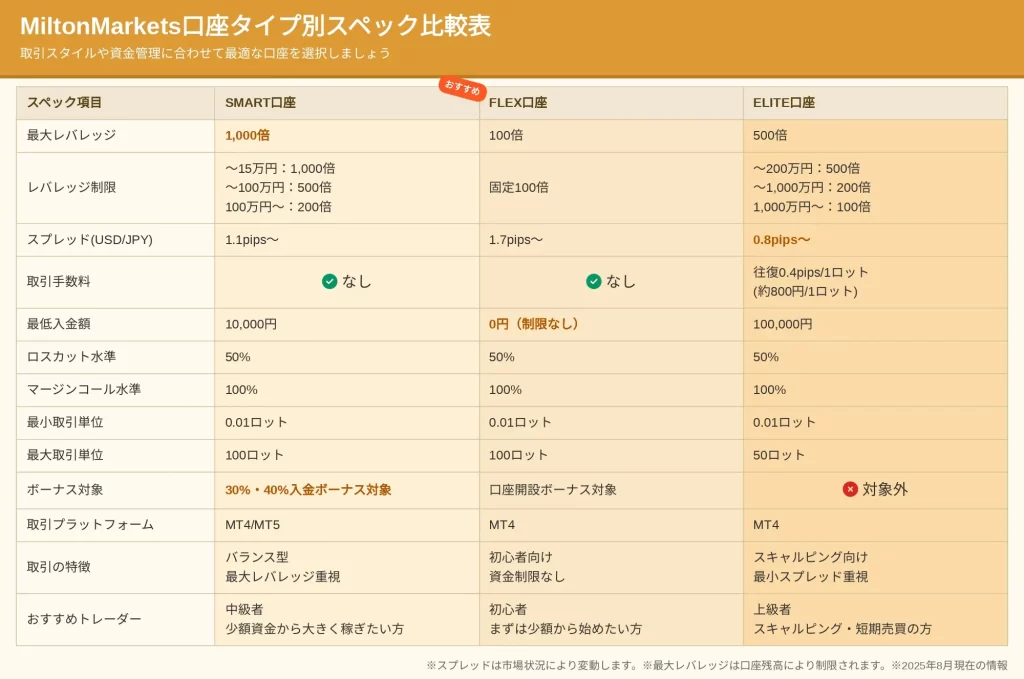Select the line 100万円～：200倍

point(278,207)
